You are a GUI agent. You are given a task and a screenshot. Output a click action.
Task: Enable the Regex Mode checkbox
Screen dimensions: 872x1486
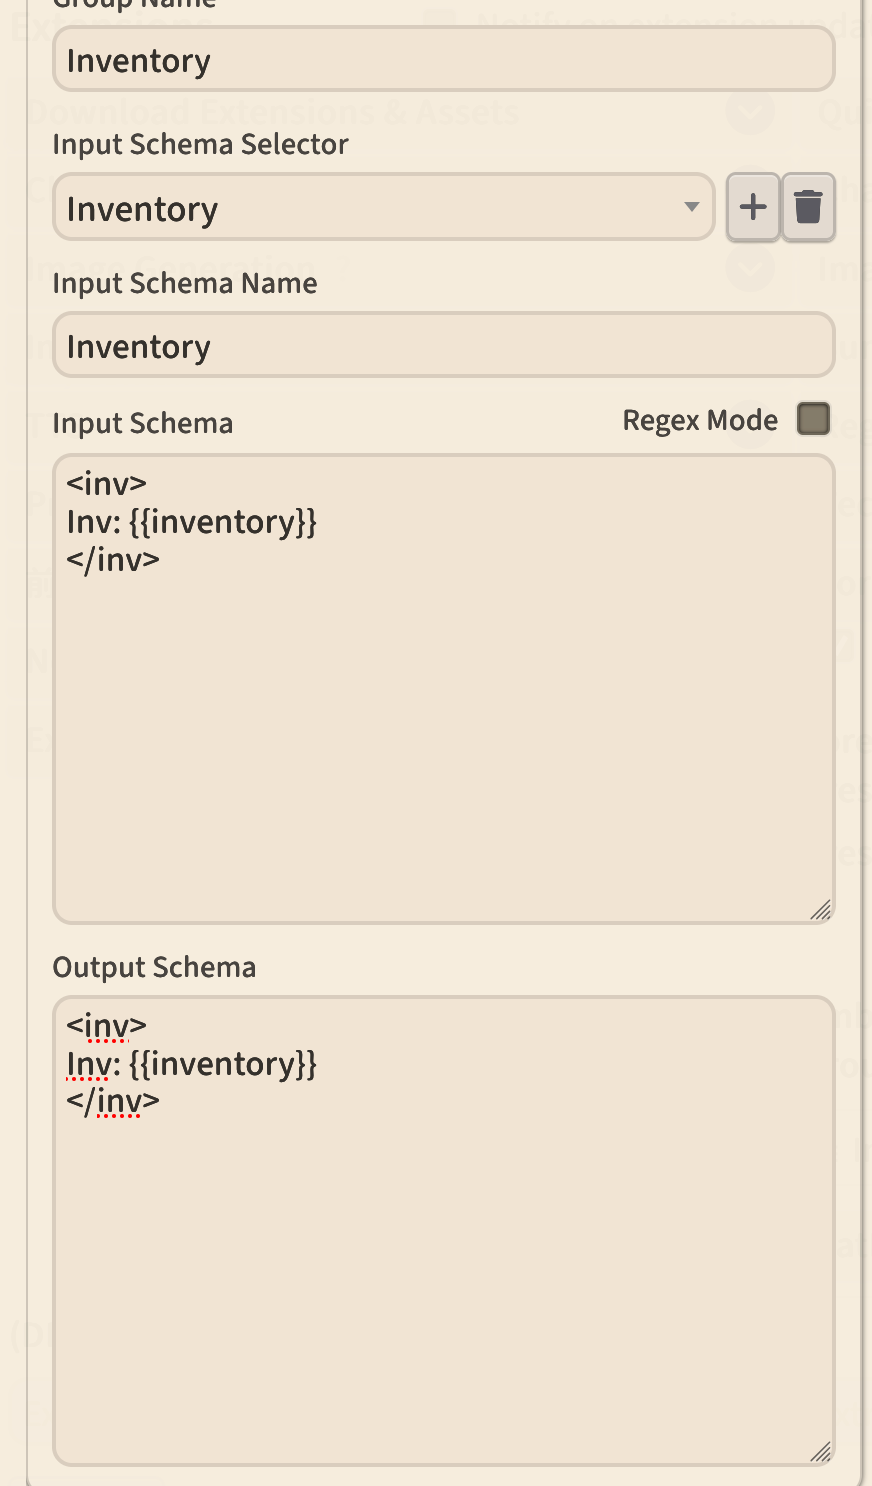pyautogui.click(x=813, y=419)
